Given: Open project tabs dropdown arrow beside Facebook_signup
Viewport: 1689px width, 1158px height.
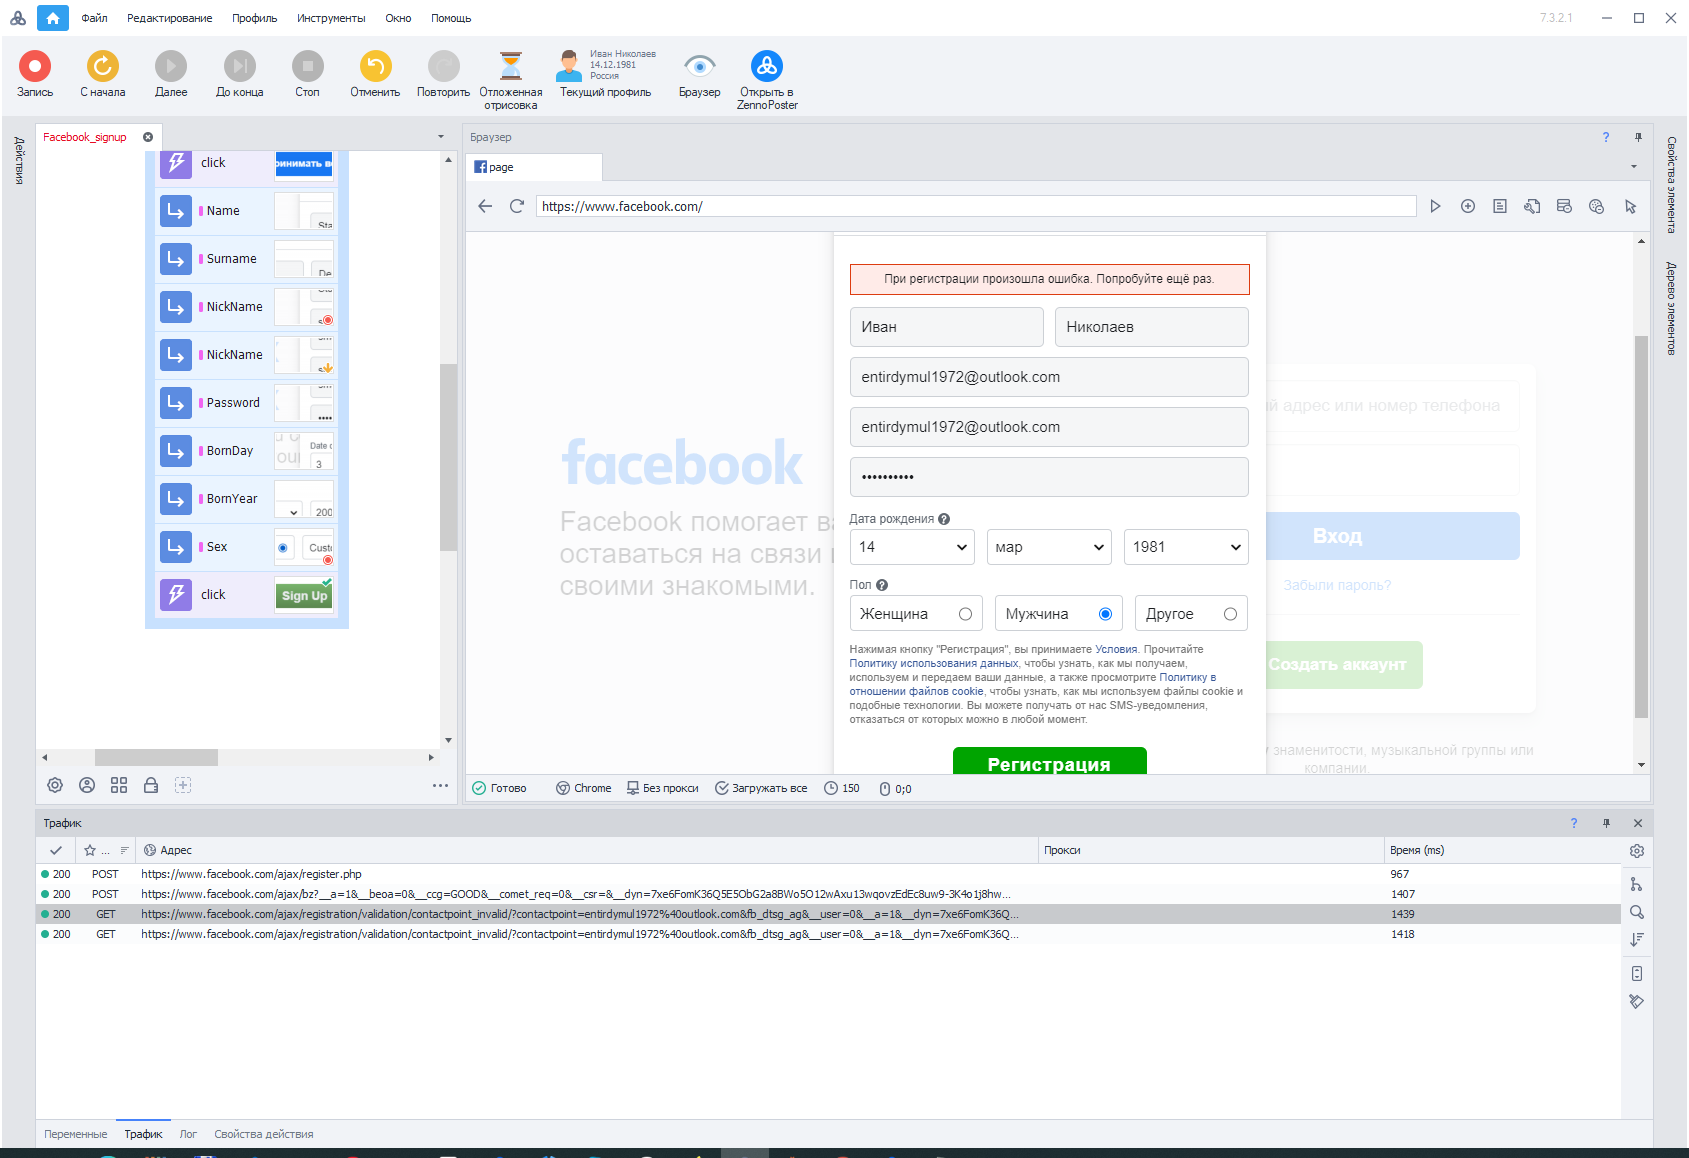Looking at the screenshot, I should [x=441, y=137].
